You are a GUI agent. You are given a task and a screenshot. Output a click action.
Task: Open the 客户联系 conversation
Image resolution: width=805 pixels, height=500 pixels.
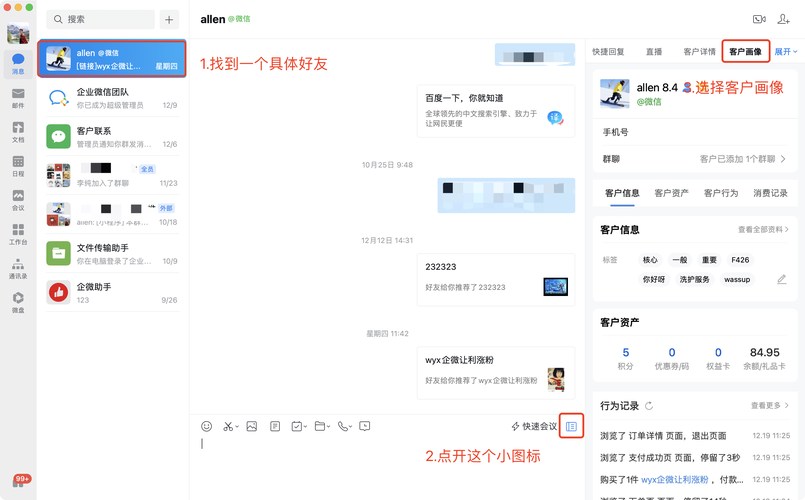tap(112, 137)
